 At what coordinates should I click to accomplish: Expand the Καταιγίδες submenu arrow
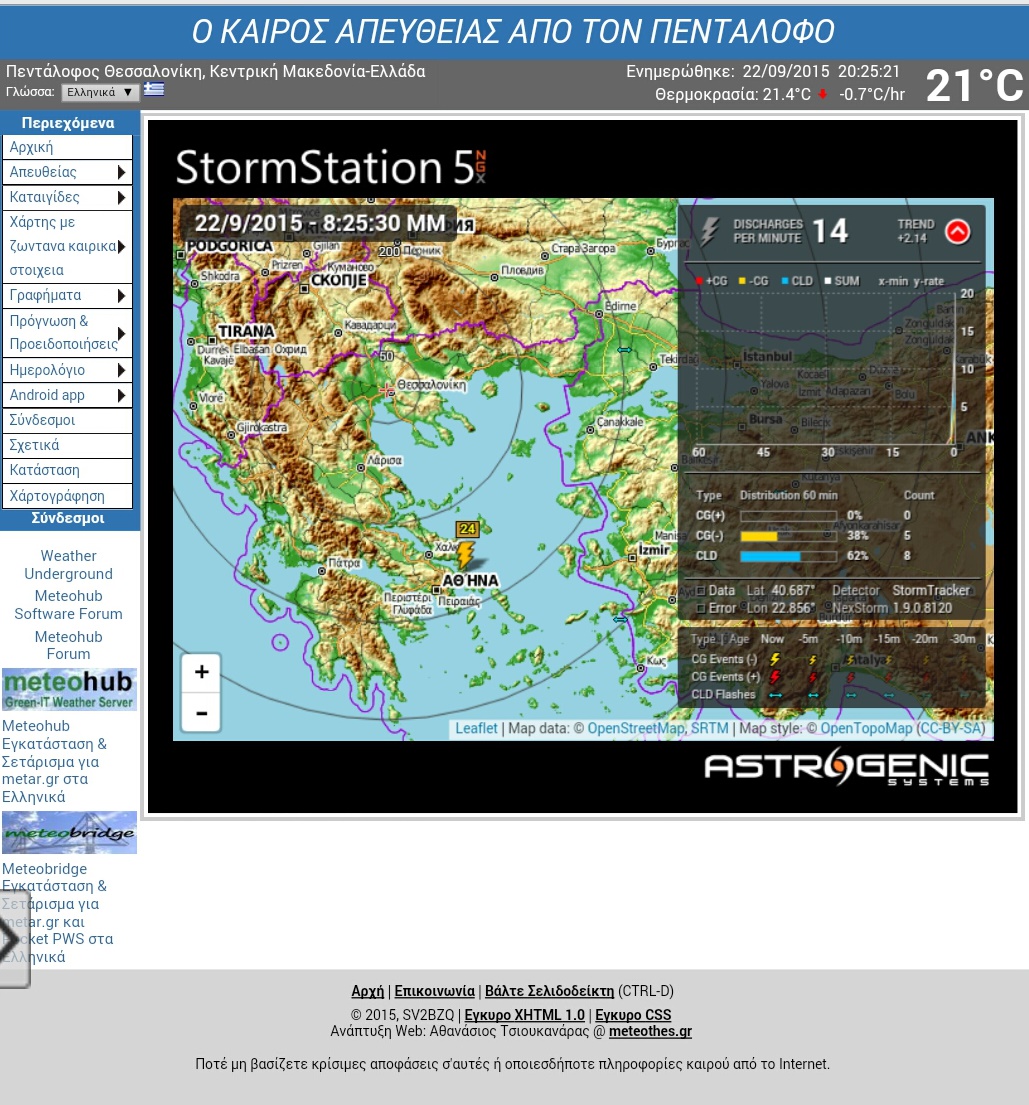(121, 197)
